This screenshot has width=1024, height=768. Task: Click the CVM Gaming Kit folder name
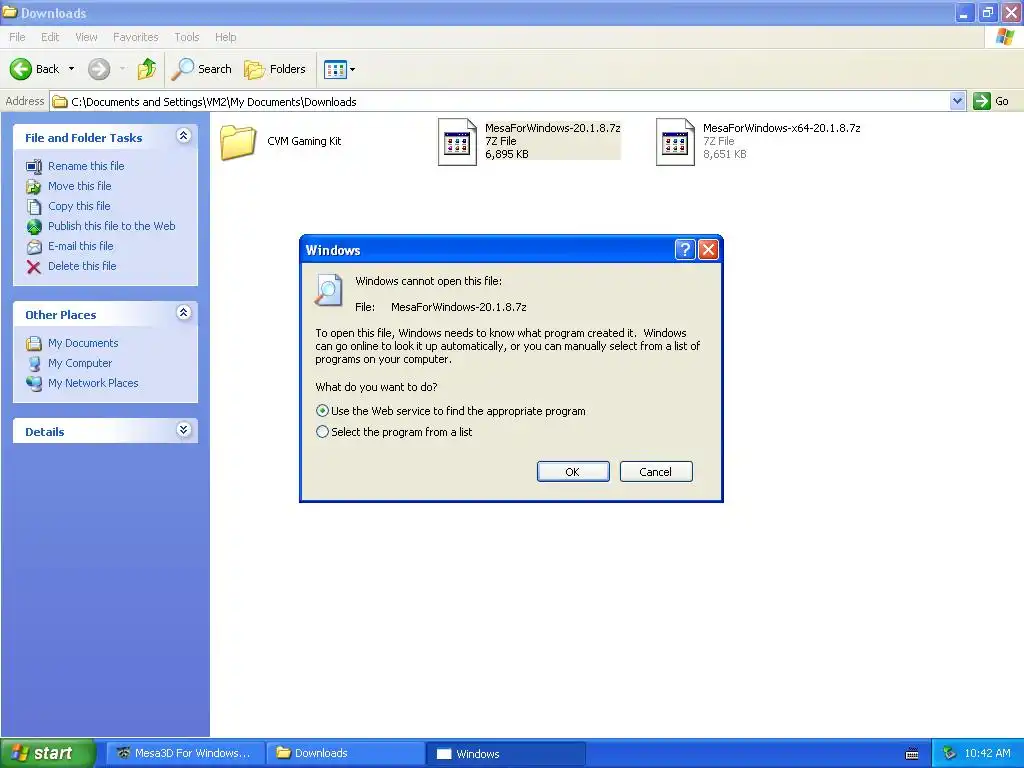tap(304, 141)
